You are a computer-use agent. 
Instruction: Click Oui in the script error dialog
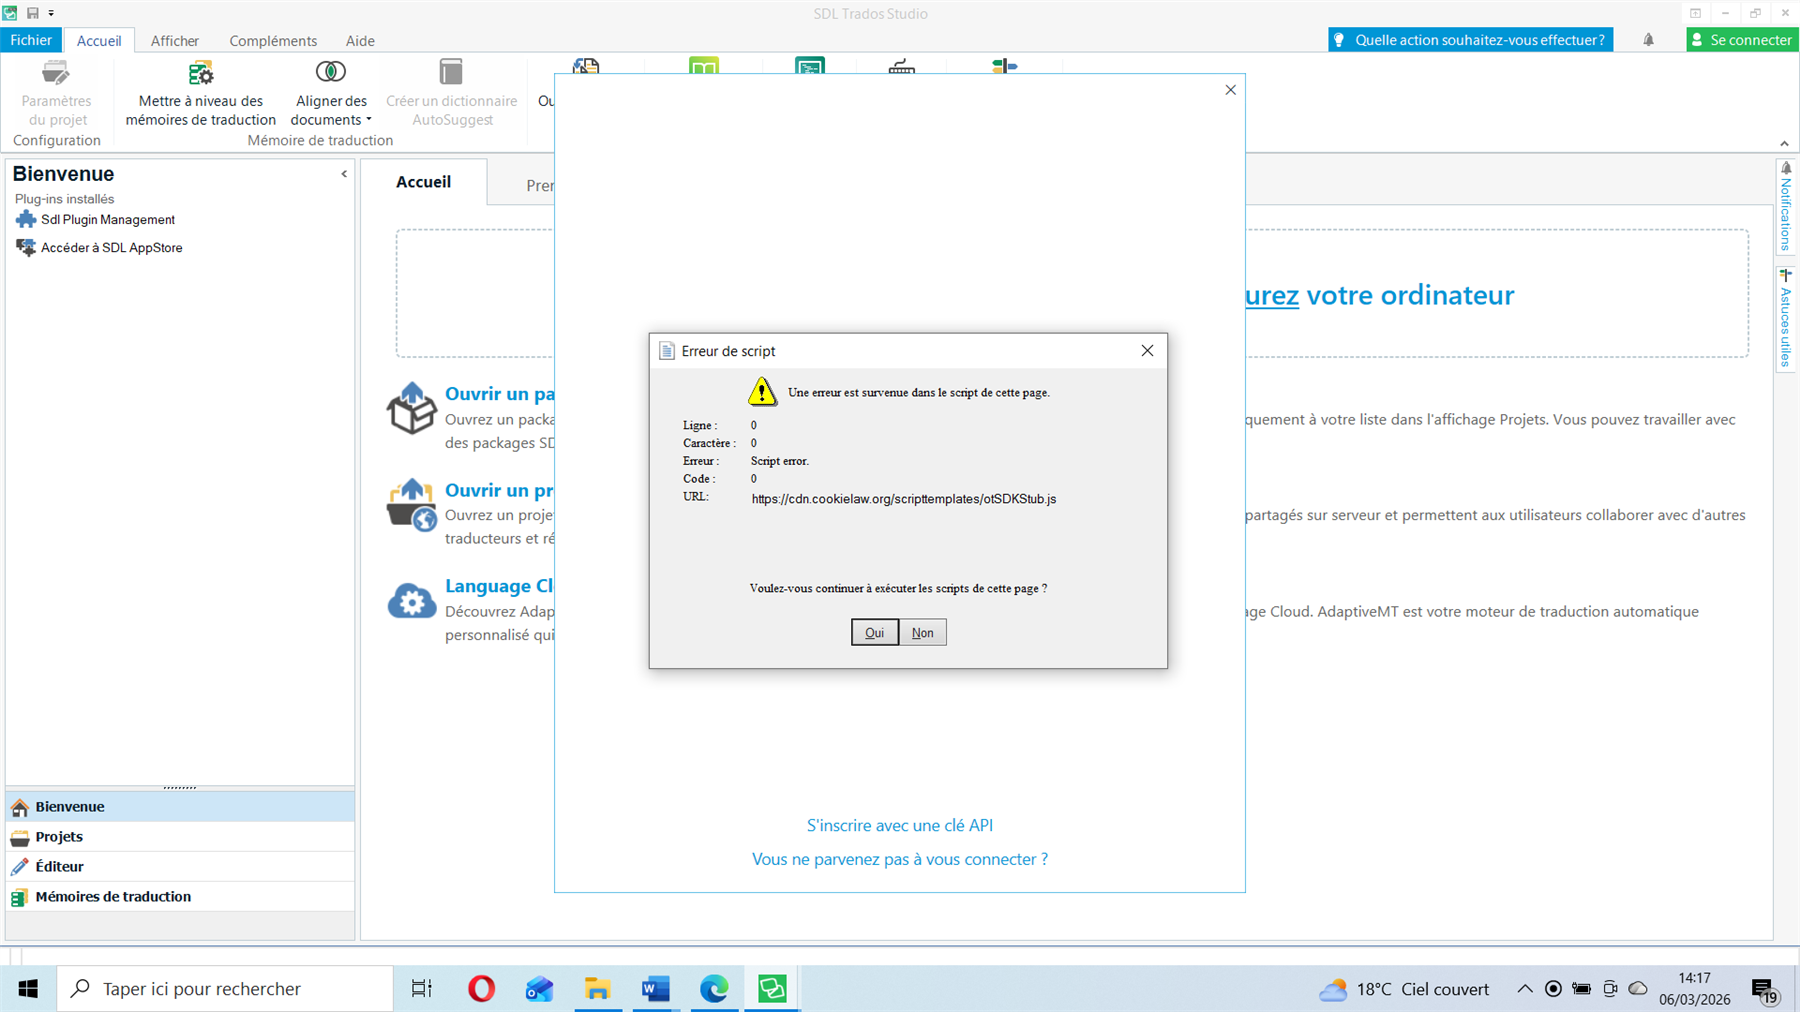click(874, 631)
